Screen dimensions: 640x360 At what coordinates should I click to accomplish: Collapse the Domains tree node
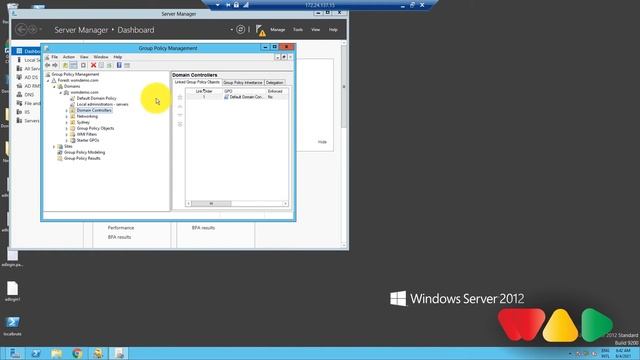click(54, 87)
